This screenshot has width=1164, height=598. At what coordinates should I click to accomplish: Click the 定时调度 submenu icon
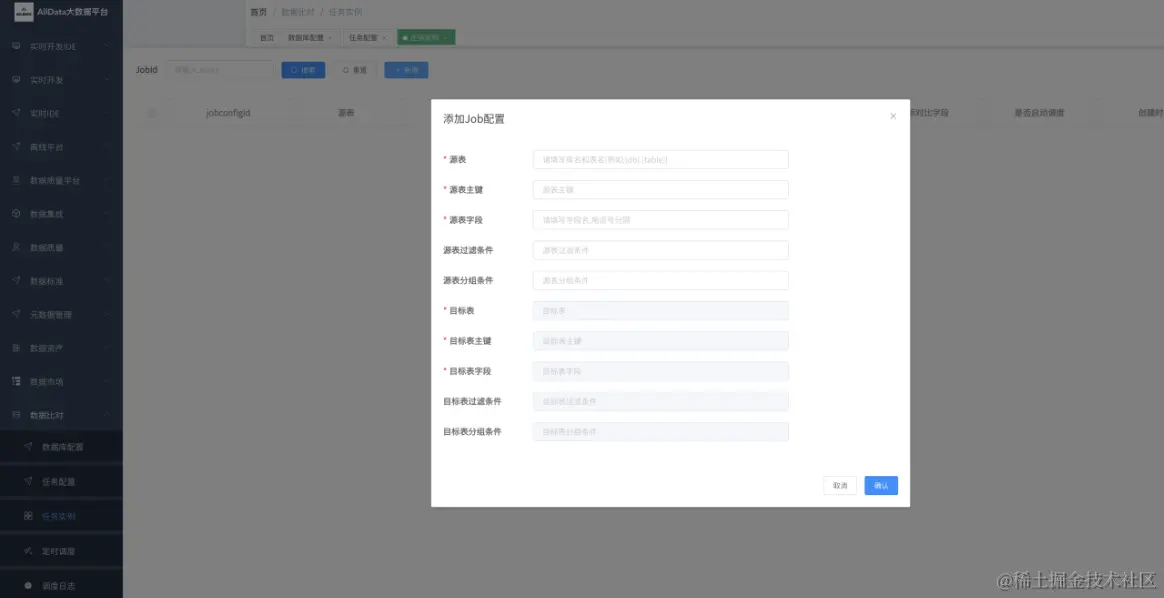coord(28,551)
